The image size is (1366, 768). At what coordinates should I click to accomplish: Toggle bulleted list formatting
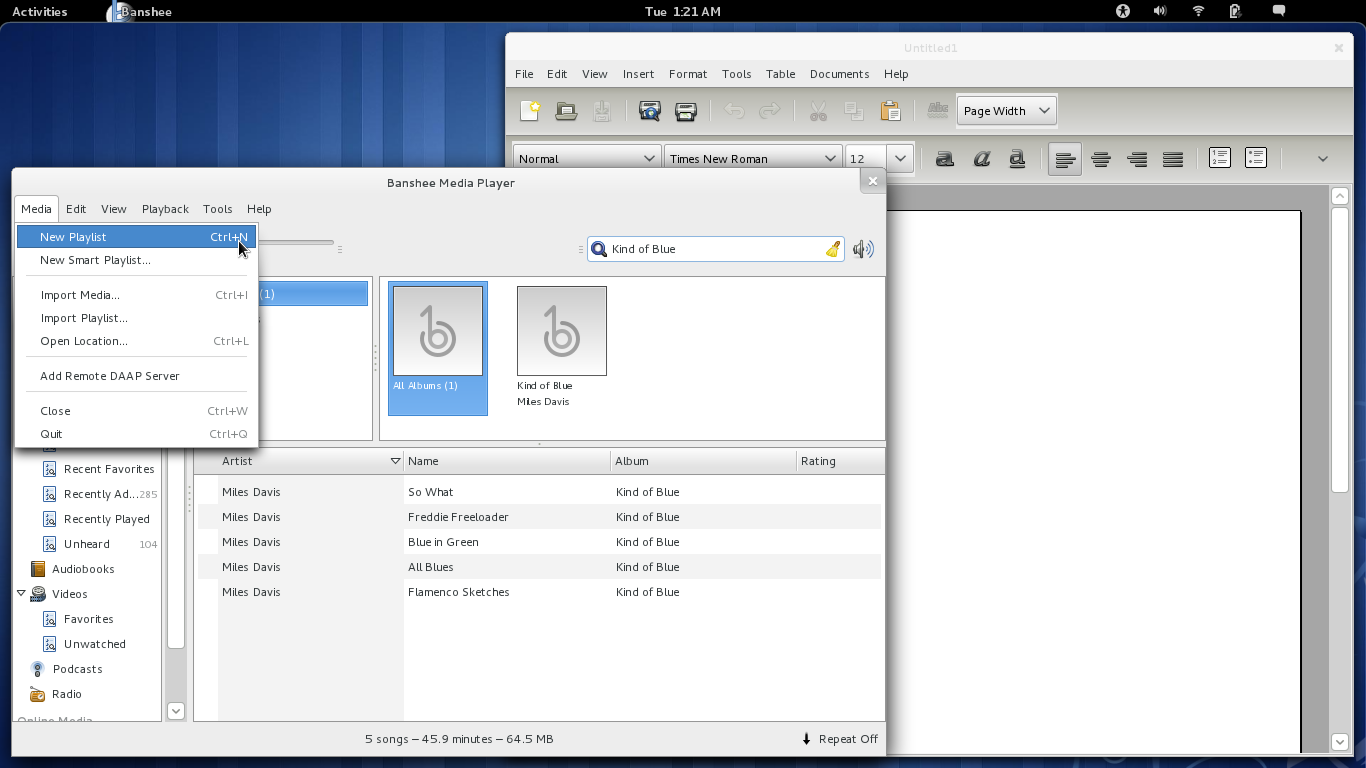point(1256,158)
